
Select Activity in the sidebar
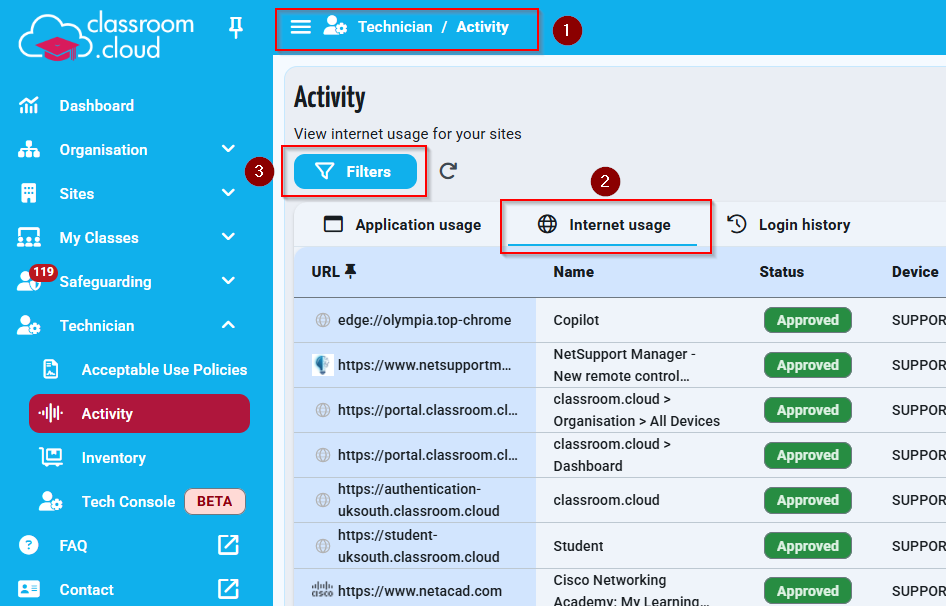(139, 413)
